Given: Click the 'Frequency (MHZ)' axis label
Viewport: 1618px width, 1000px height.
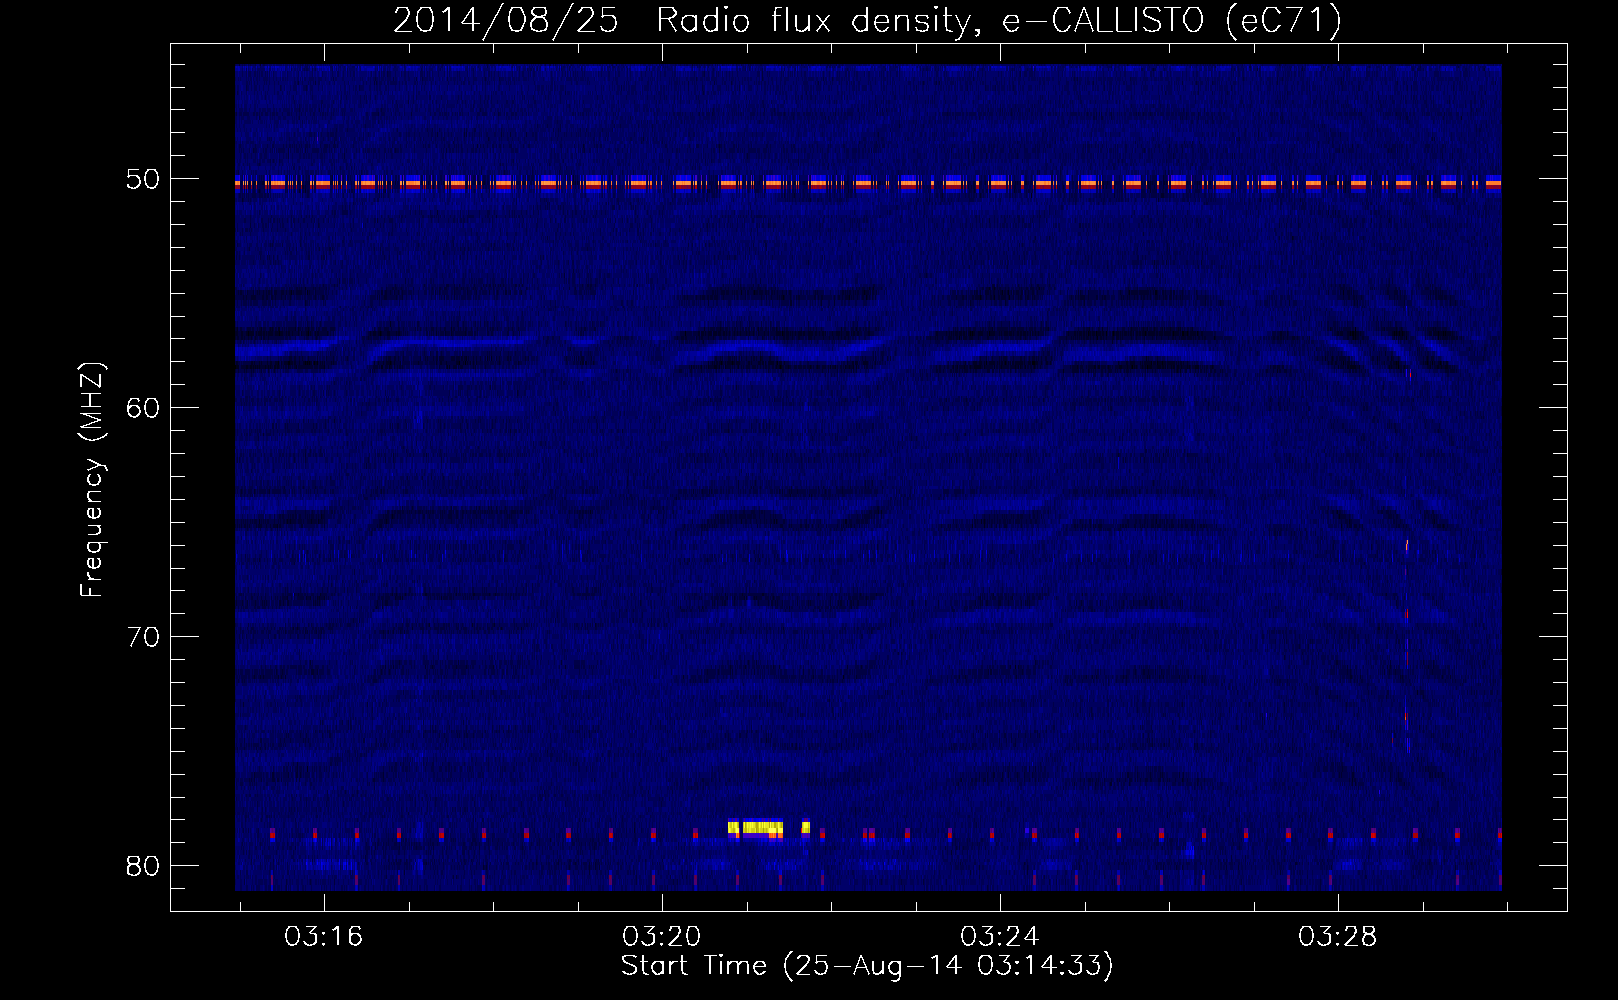Looking at the screenshot, I should (92, 480).
